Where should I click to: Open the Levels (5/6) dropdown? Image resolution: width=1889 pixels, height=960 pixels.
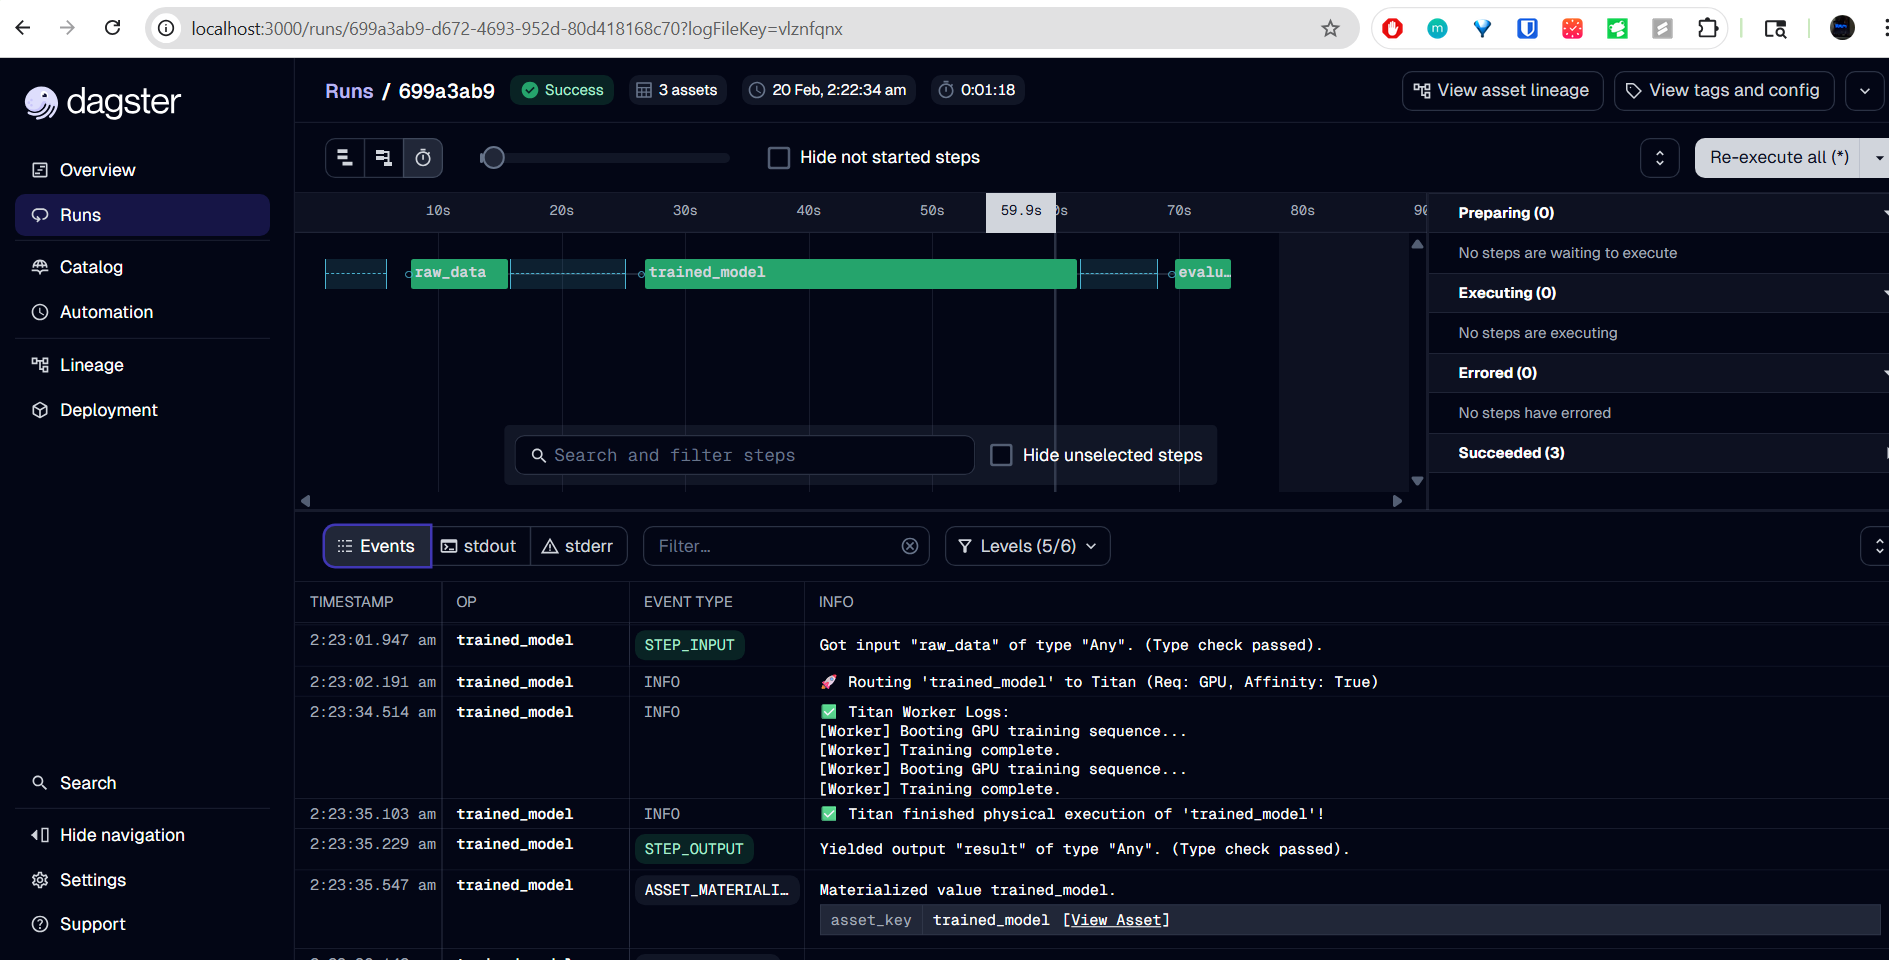[1027, 546]
